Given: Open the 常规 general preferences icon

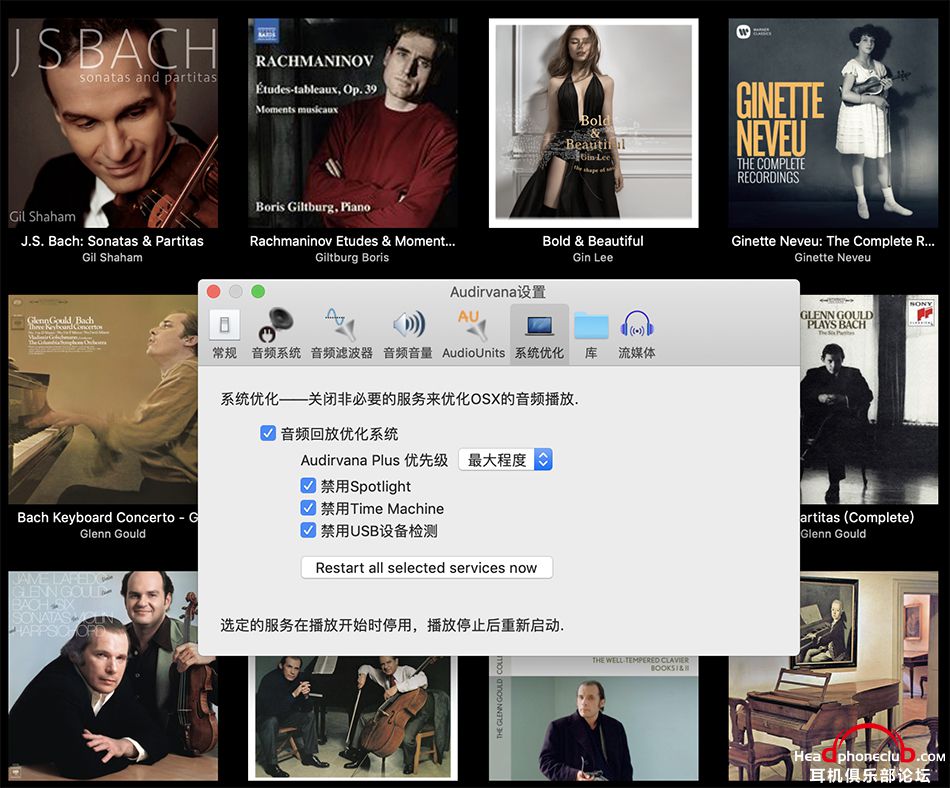Looking at the screenshot, I should (224, 334).
